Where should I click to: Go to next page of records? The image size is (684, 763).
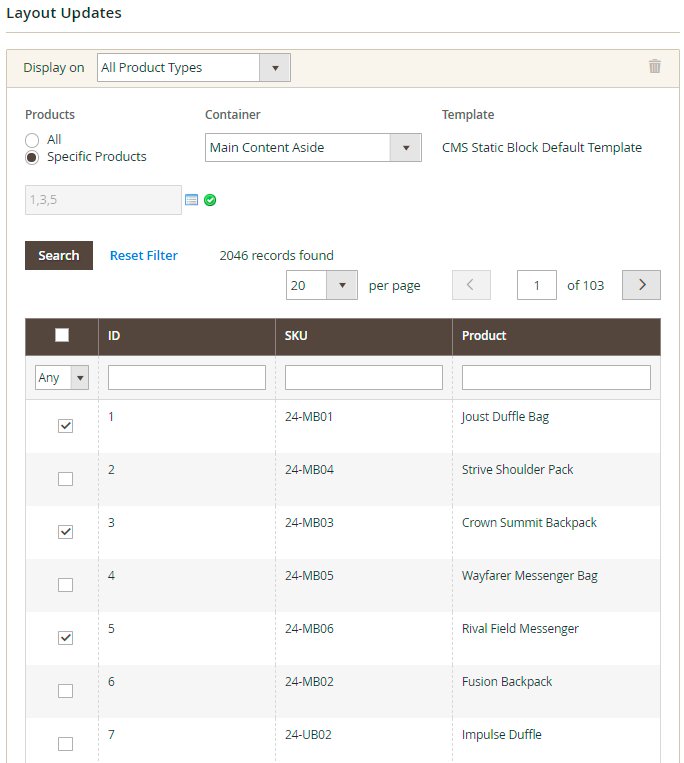641,285
